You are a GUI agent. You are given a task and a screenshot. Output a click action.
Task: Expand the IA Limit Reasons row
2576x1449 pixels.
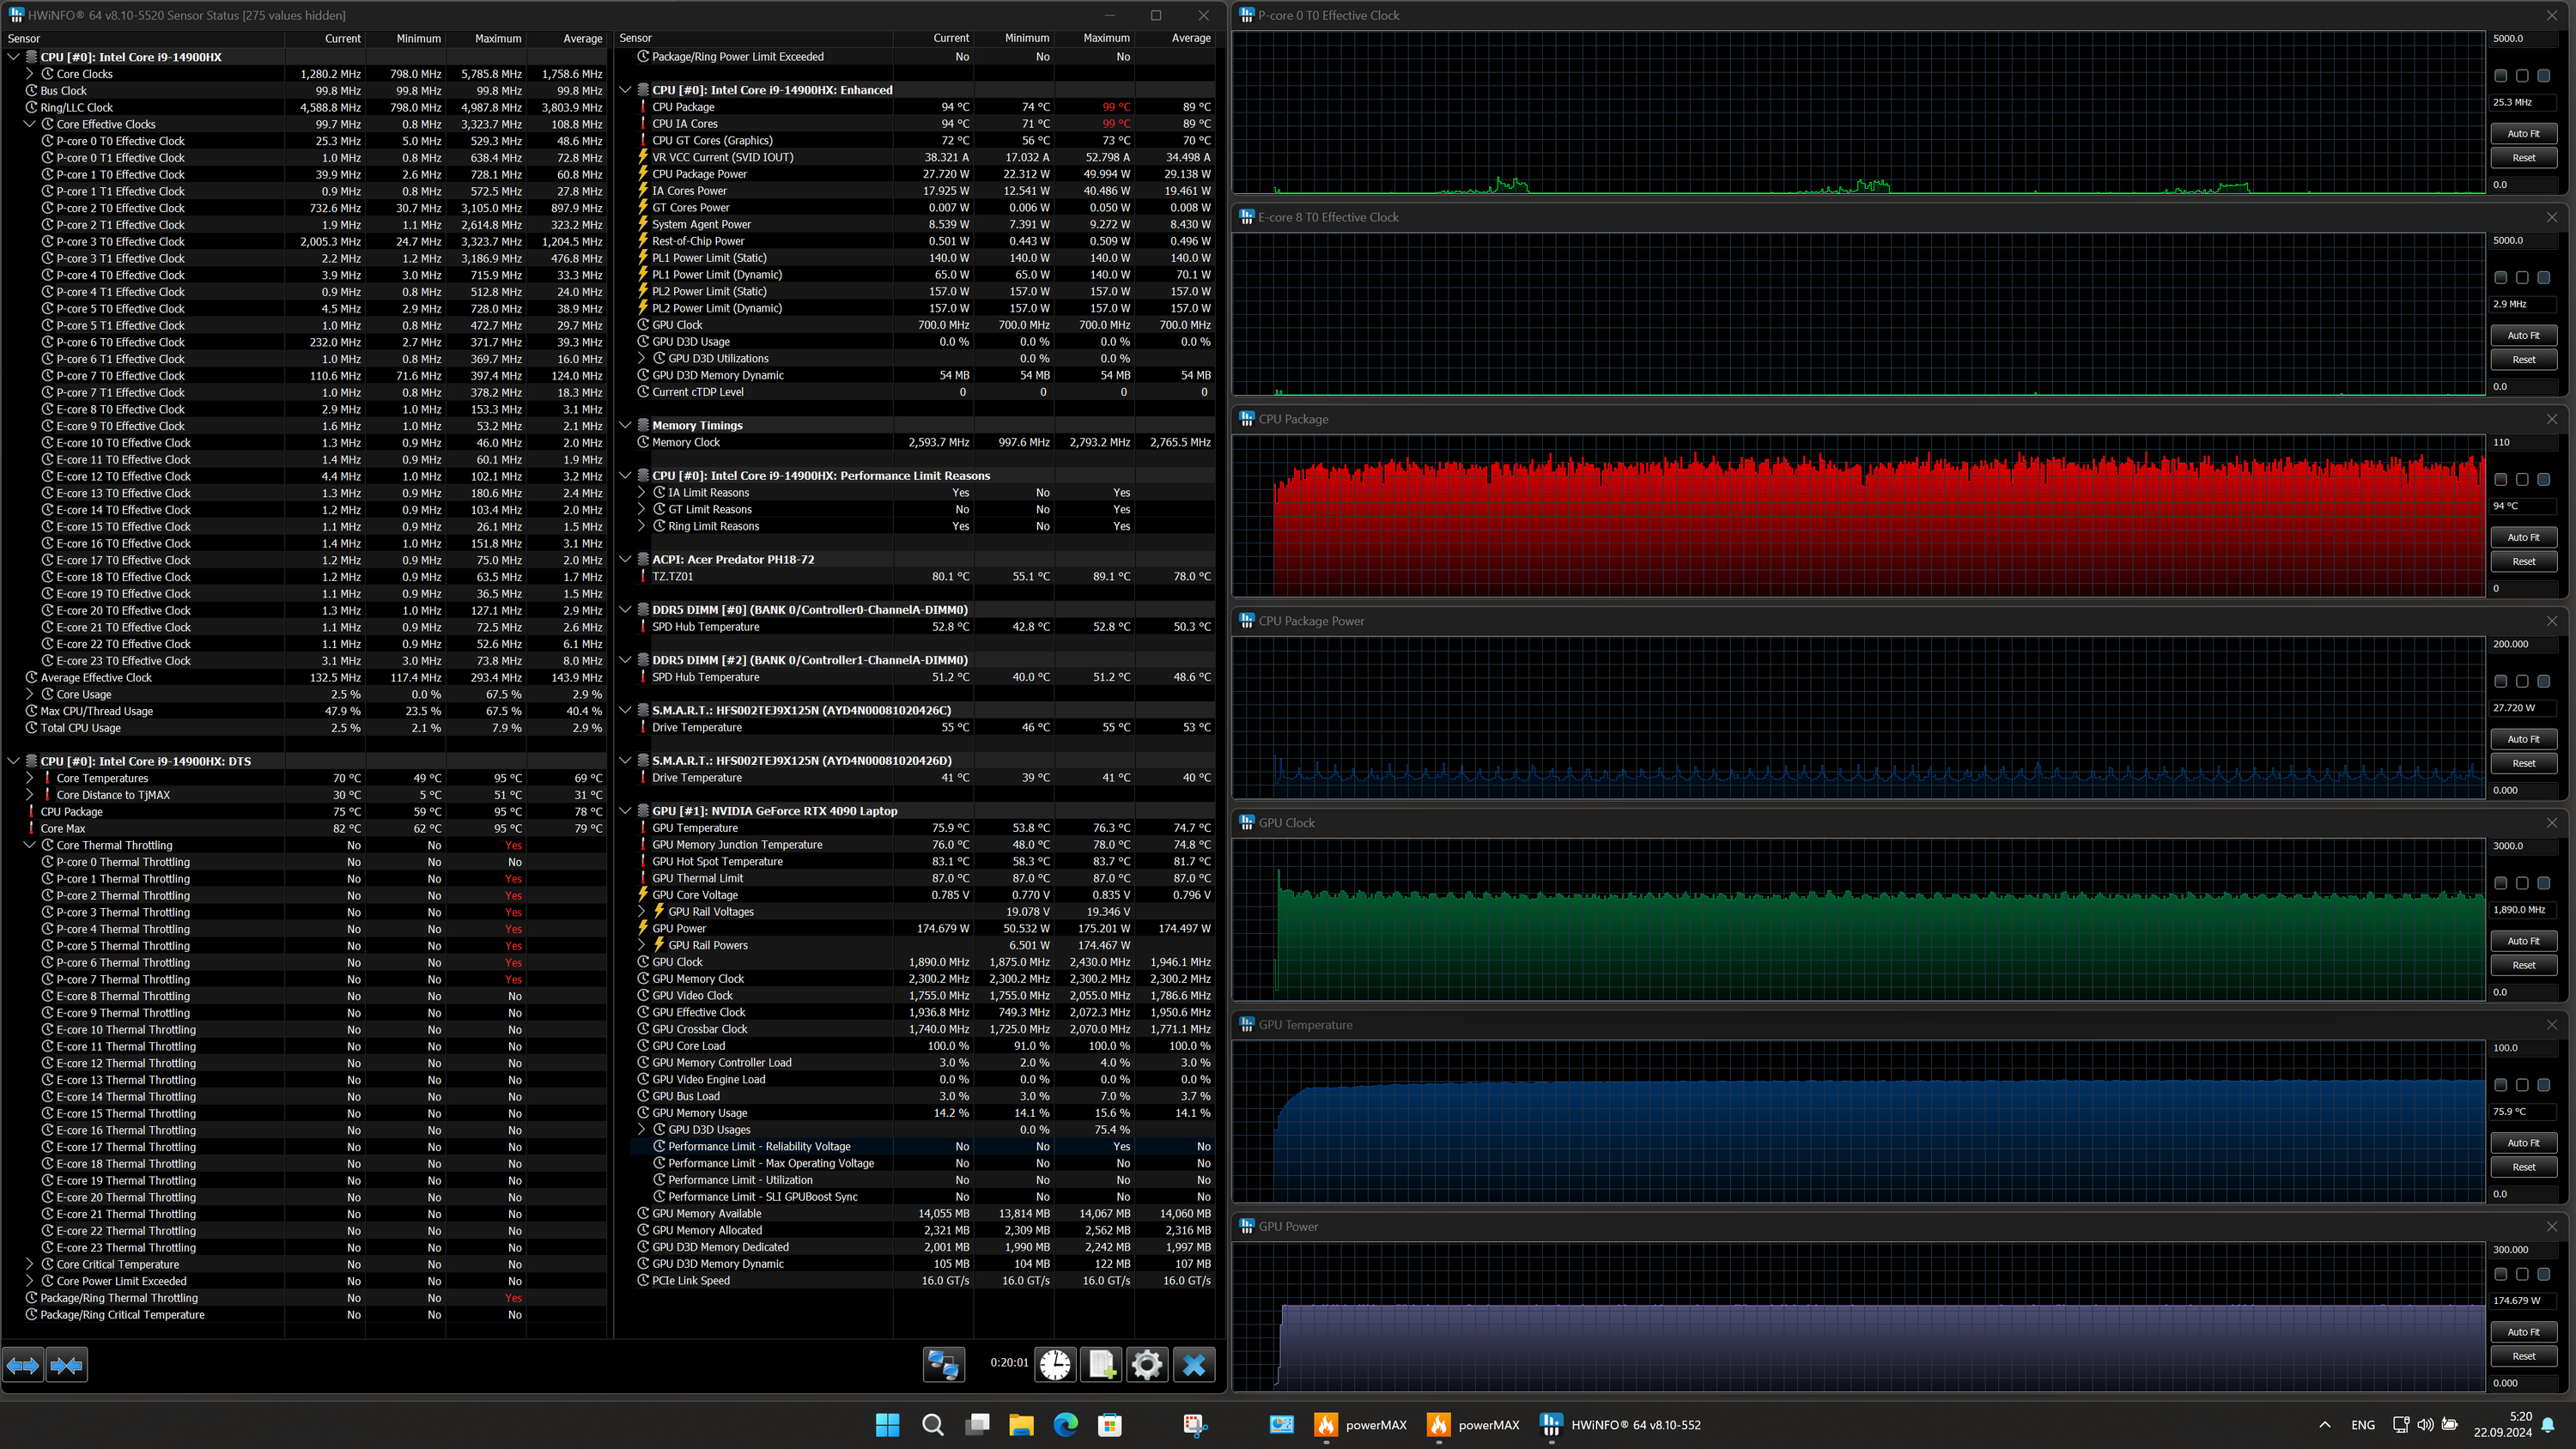641,493
